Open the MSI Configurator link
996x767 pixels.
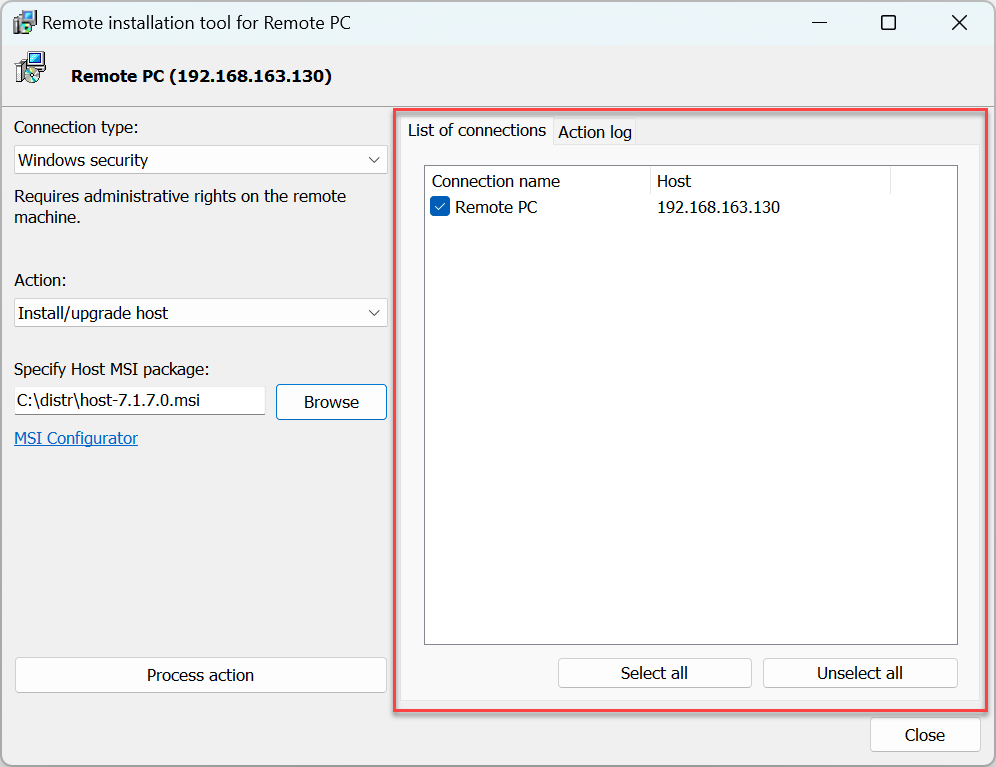(x=76, y=438)
